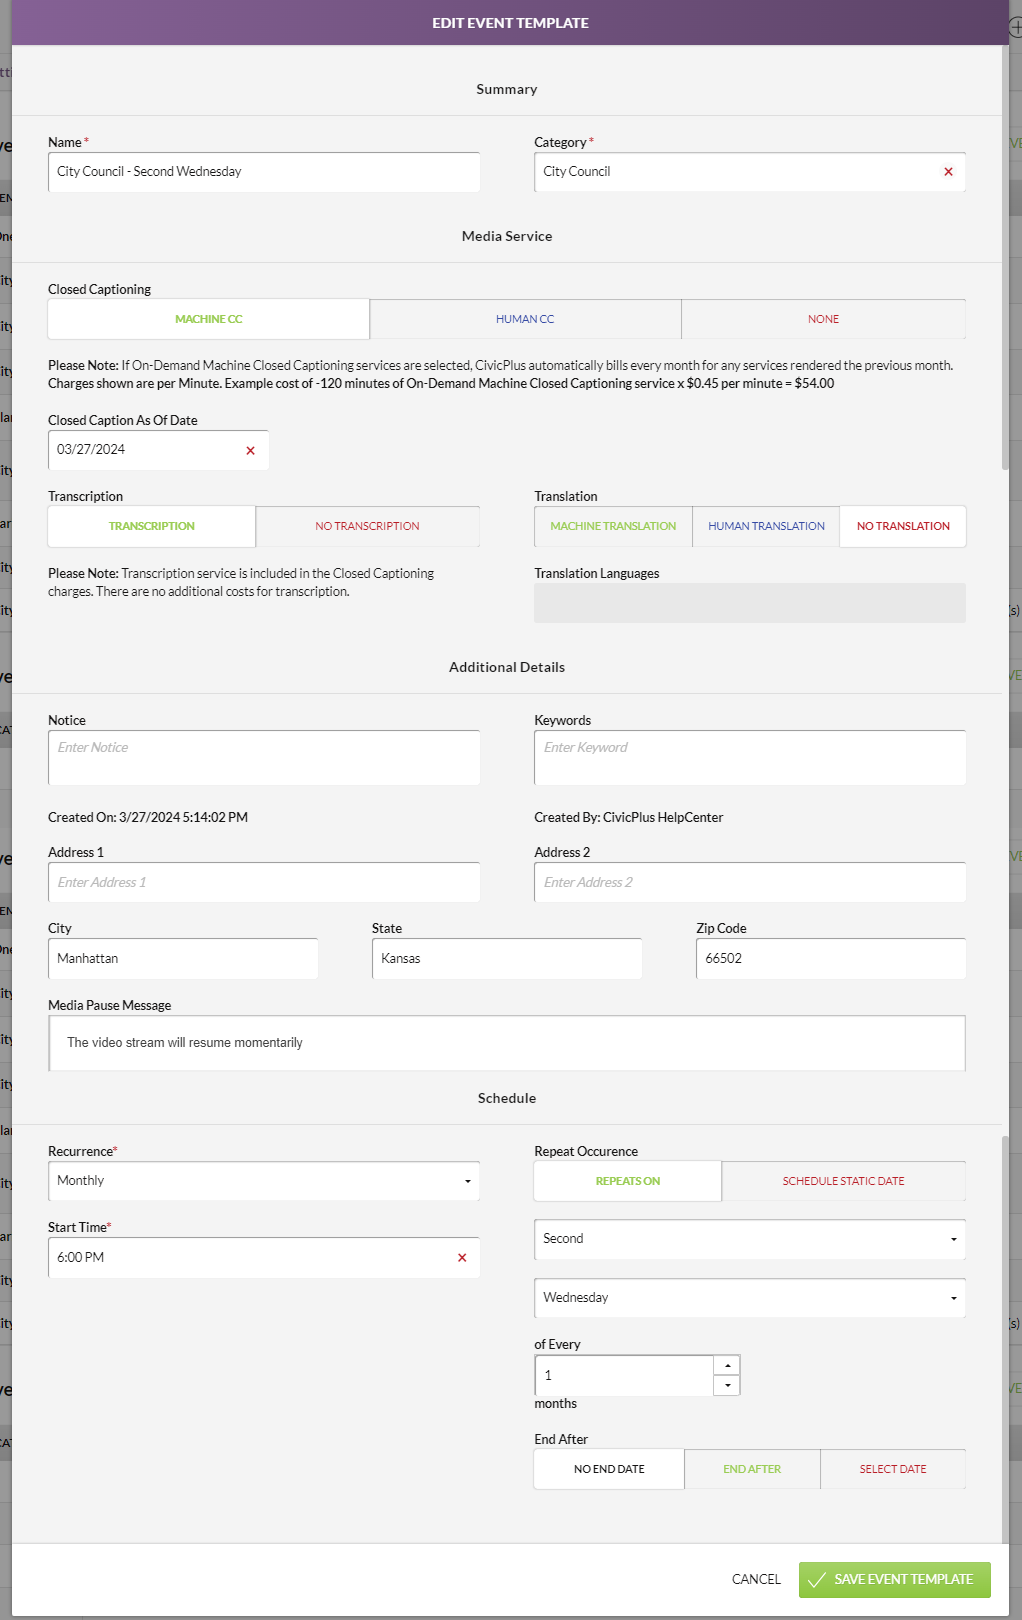The width and height of the screenshot is (1022, 1620).
Task: Select Human Translation
Action: coord(766,526)
